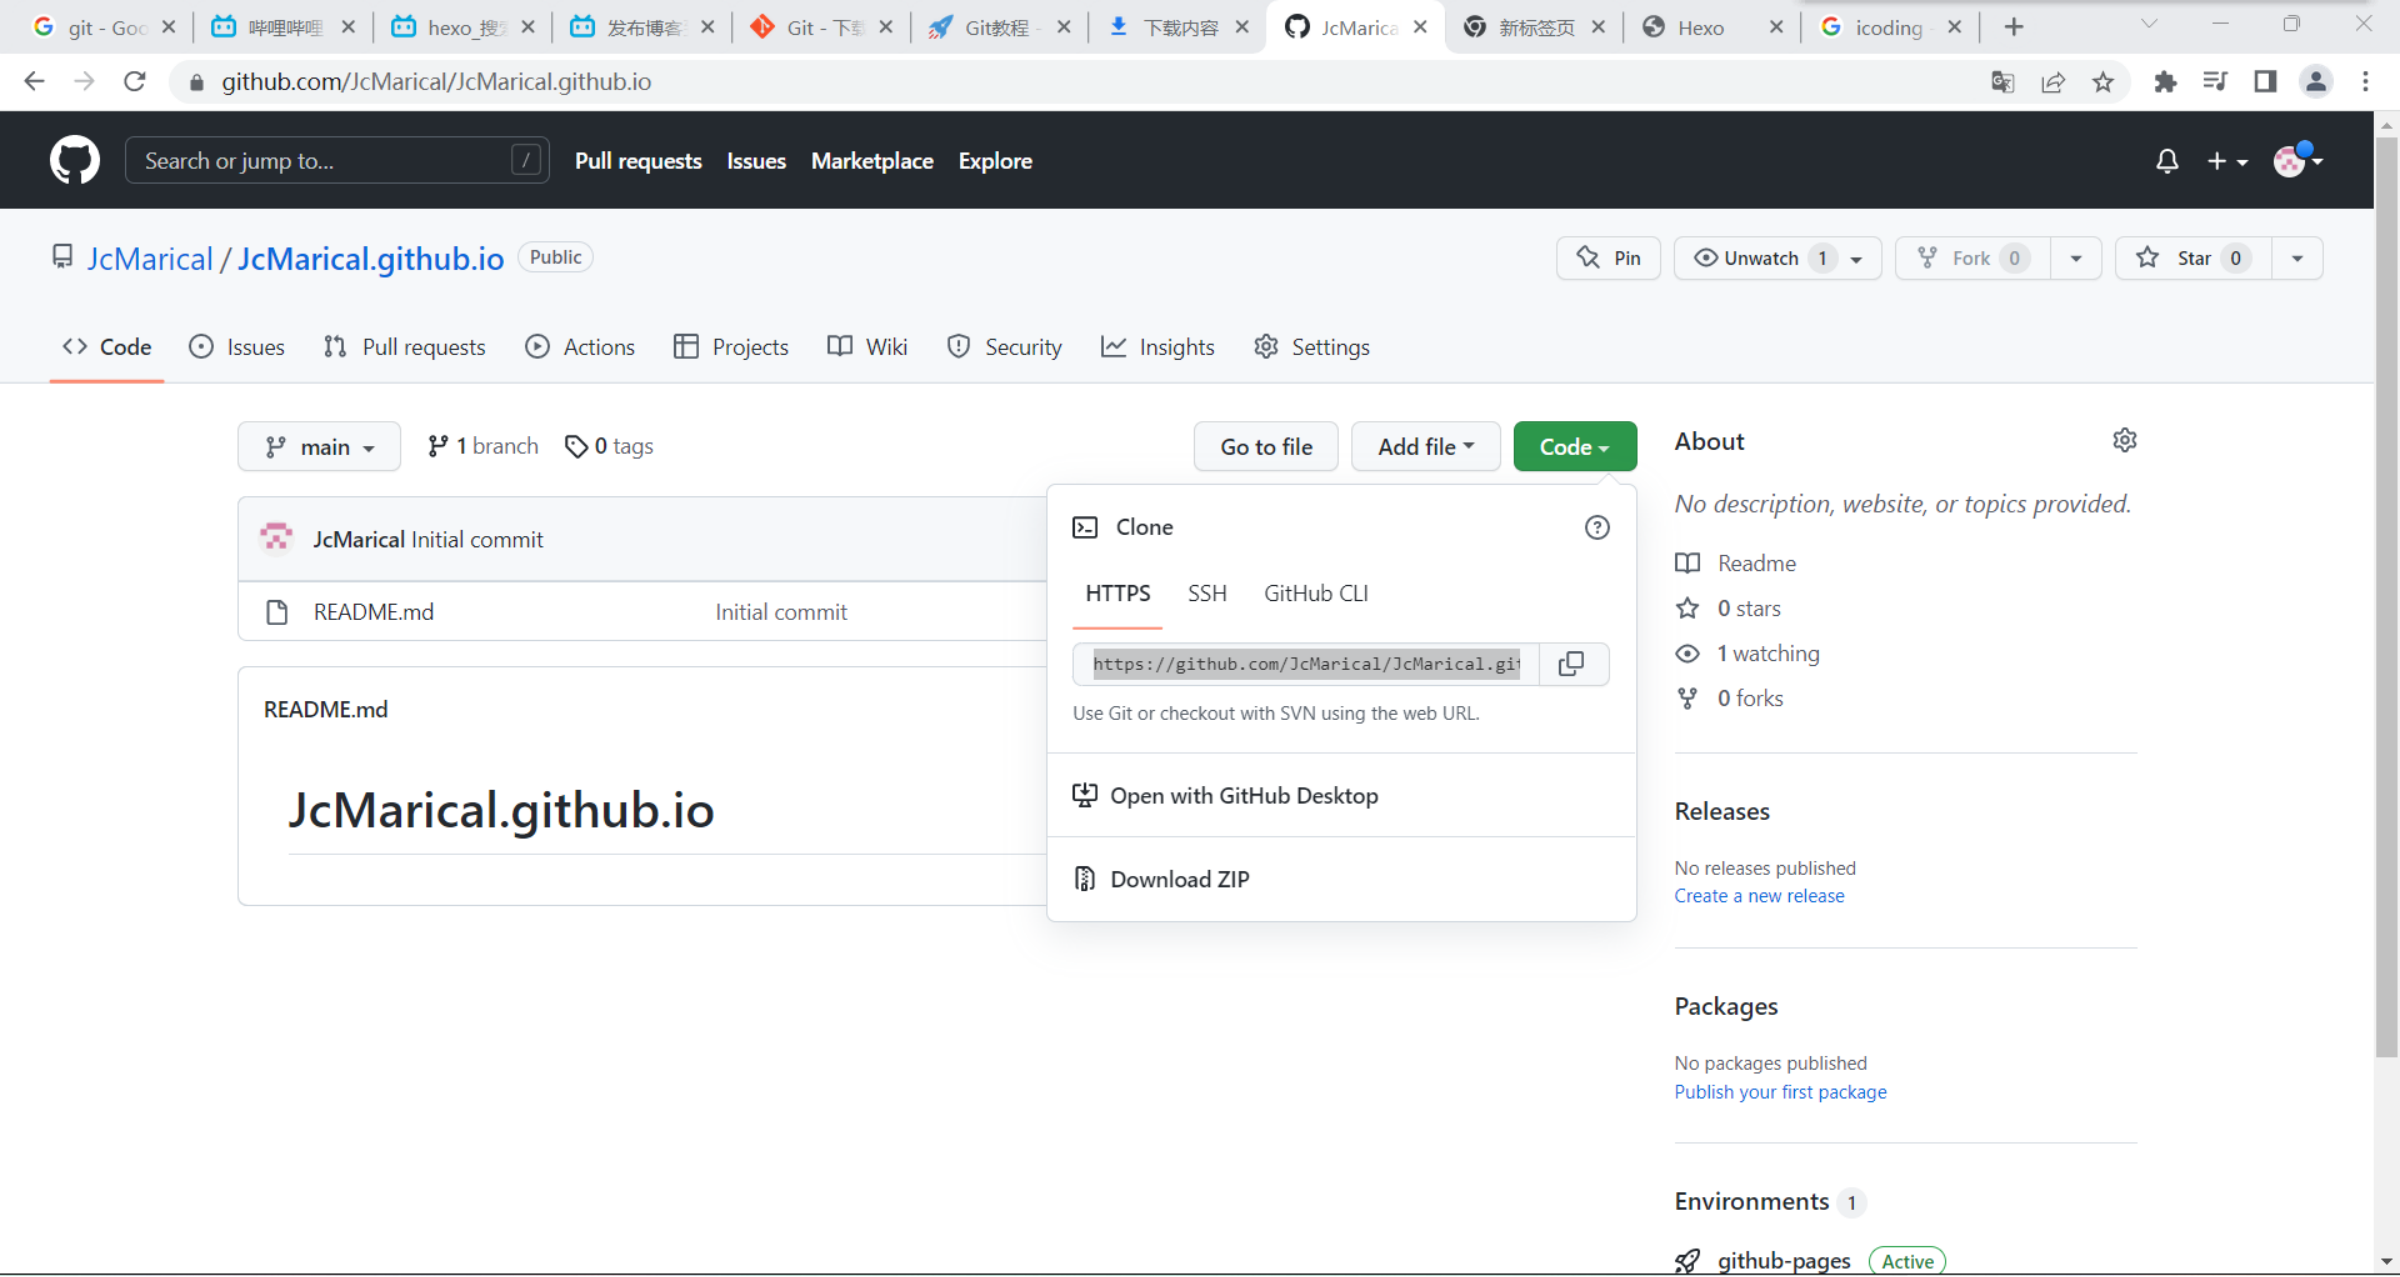Open notifications bell in GitHub header

2166,161
